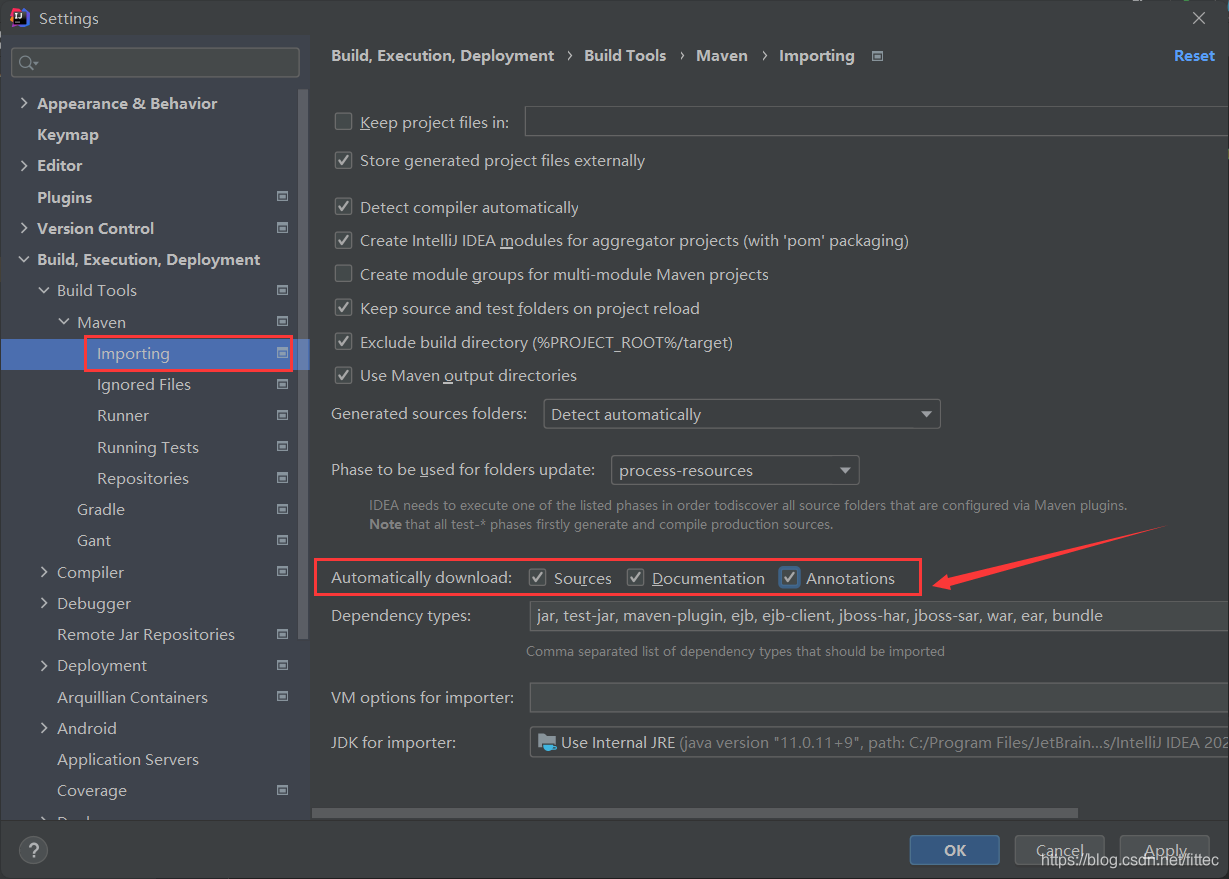Expand the Editor tree node
This screenshot has width=1229, height=879.
tap(24, 166)
